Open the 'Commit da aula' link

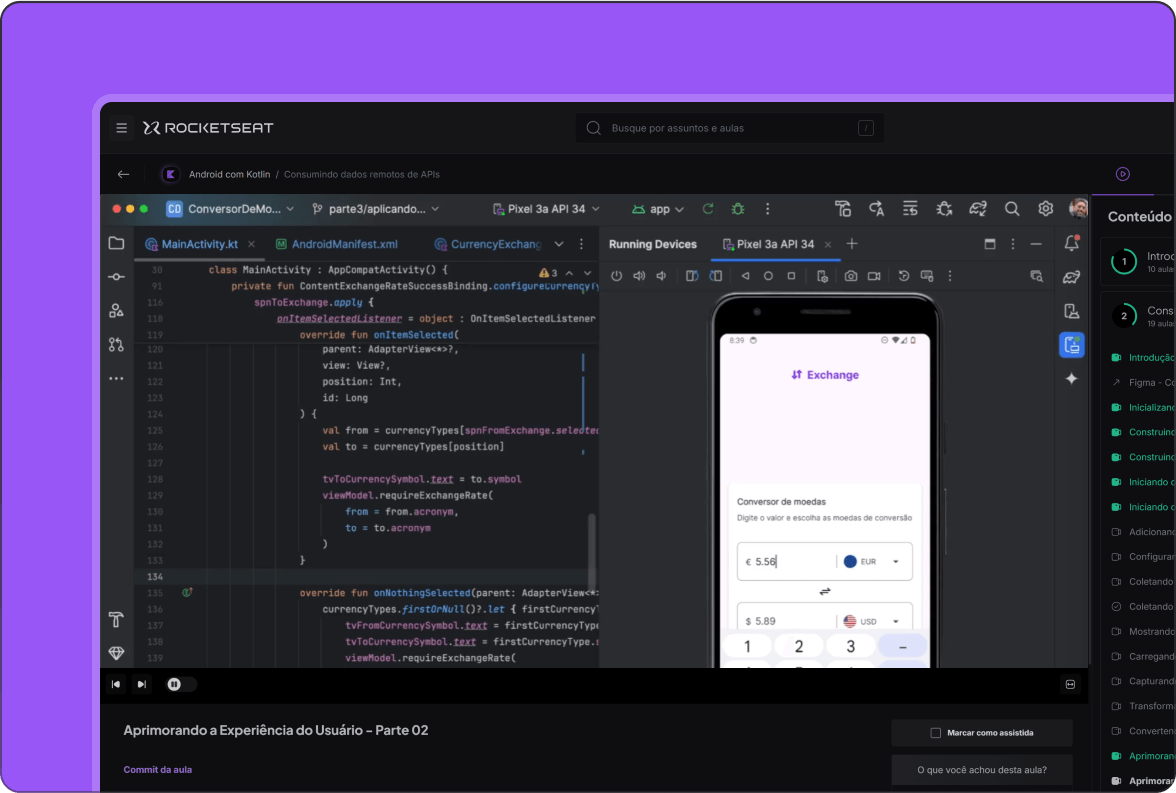pos(157,770)
